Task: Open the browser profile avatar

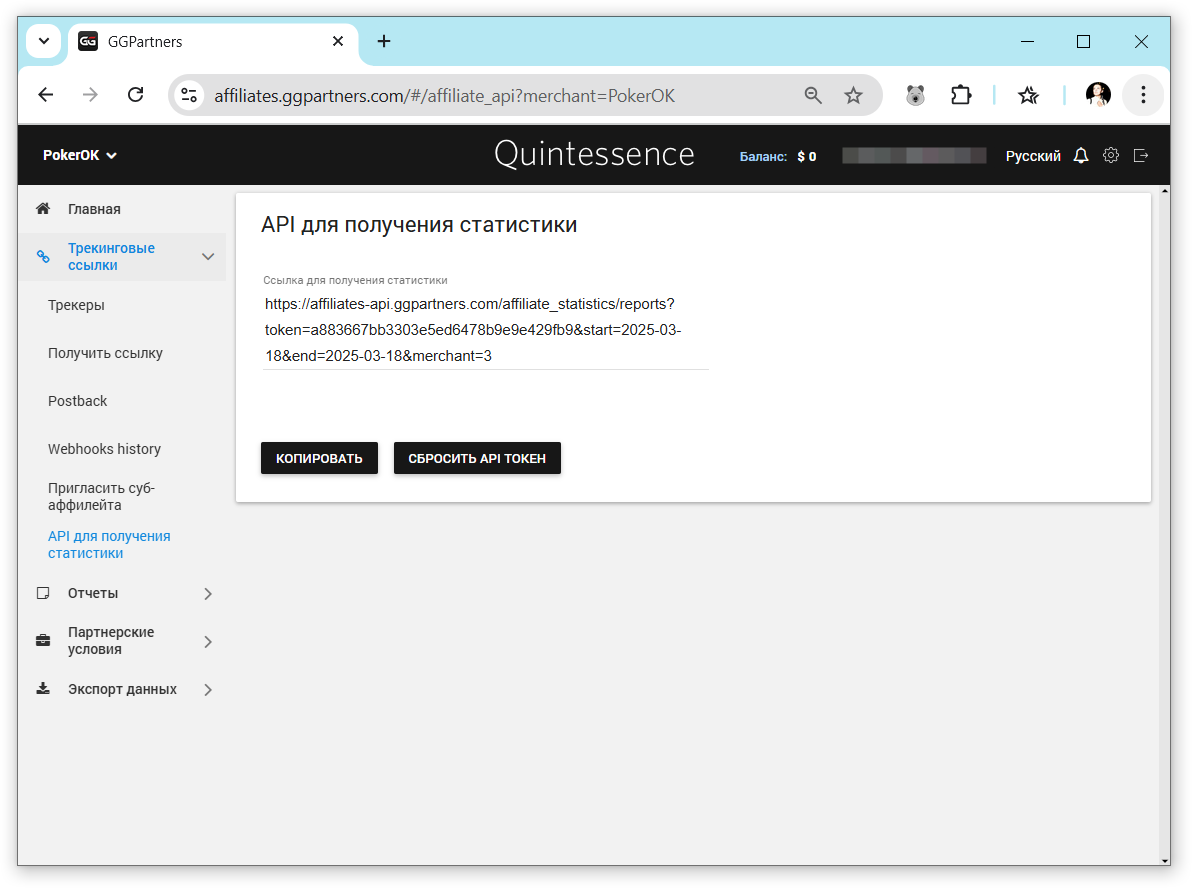Action: [1098, 95]
